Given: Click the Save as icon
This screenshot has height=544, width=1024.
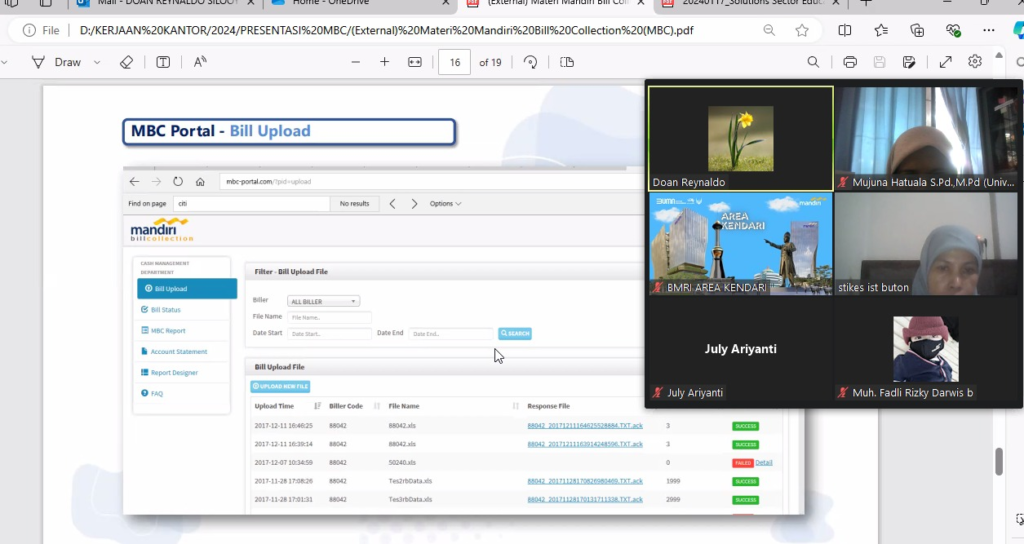Looking at the screenshot, I should coord(909,62).
